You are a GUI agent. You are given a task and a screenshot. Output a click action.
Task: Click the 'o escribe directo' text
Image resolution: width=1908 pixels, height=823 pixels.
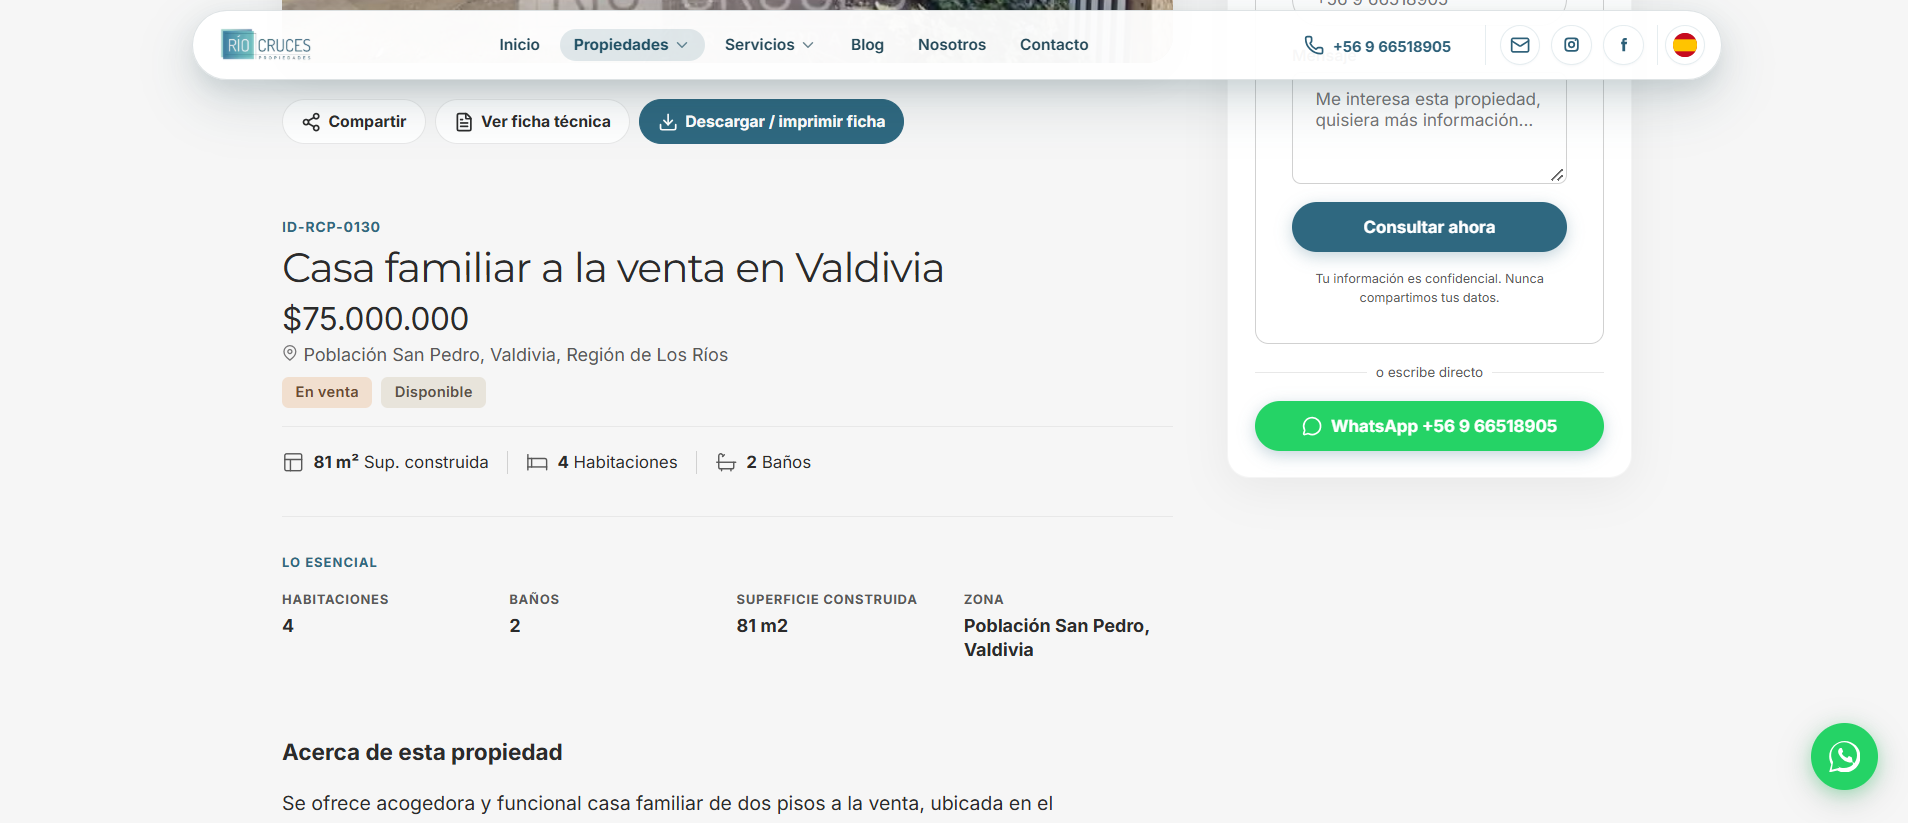click(x=1429, y=372)
